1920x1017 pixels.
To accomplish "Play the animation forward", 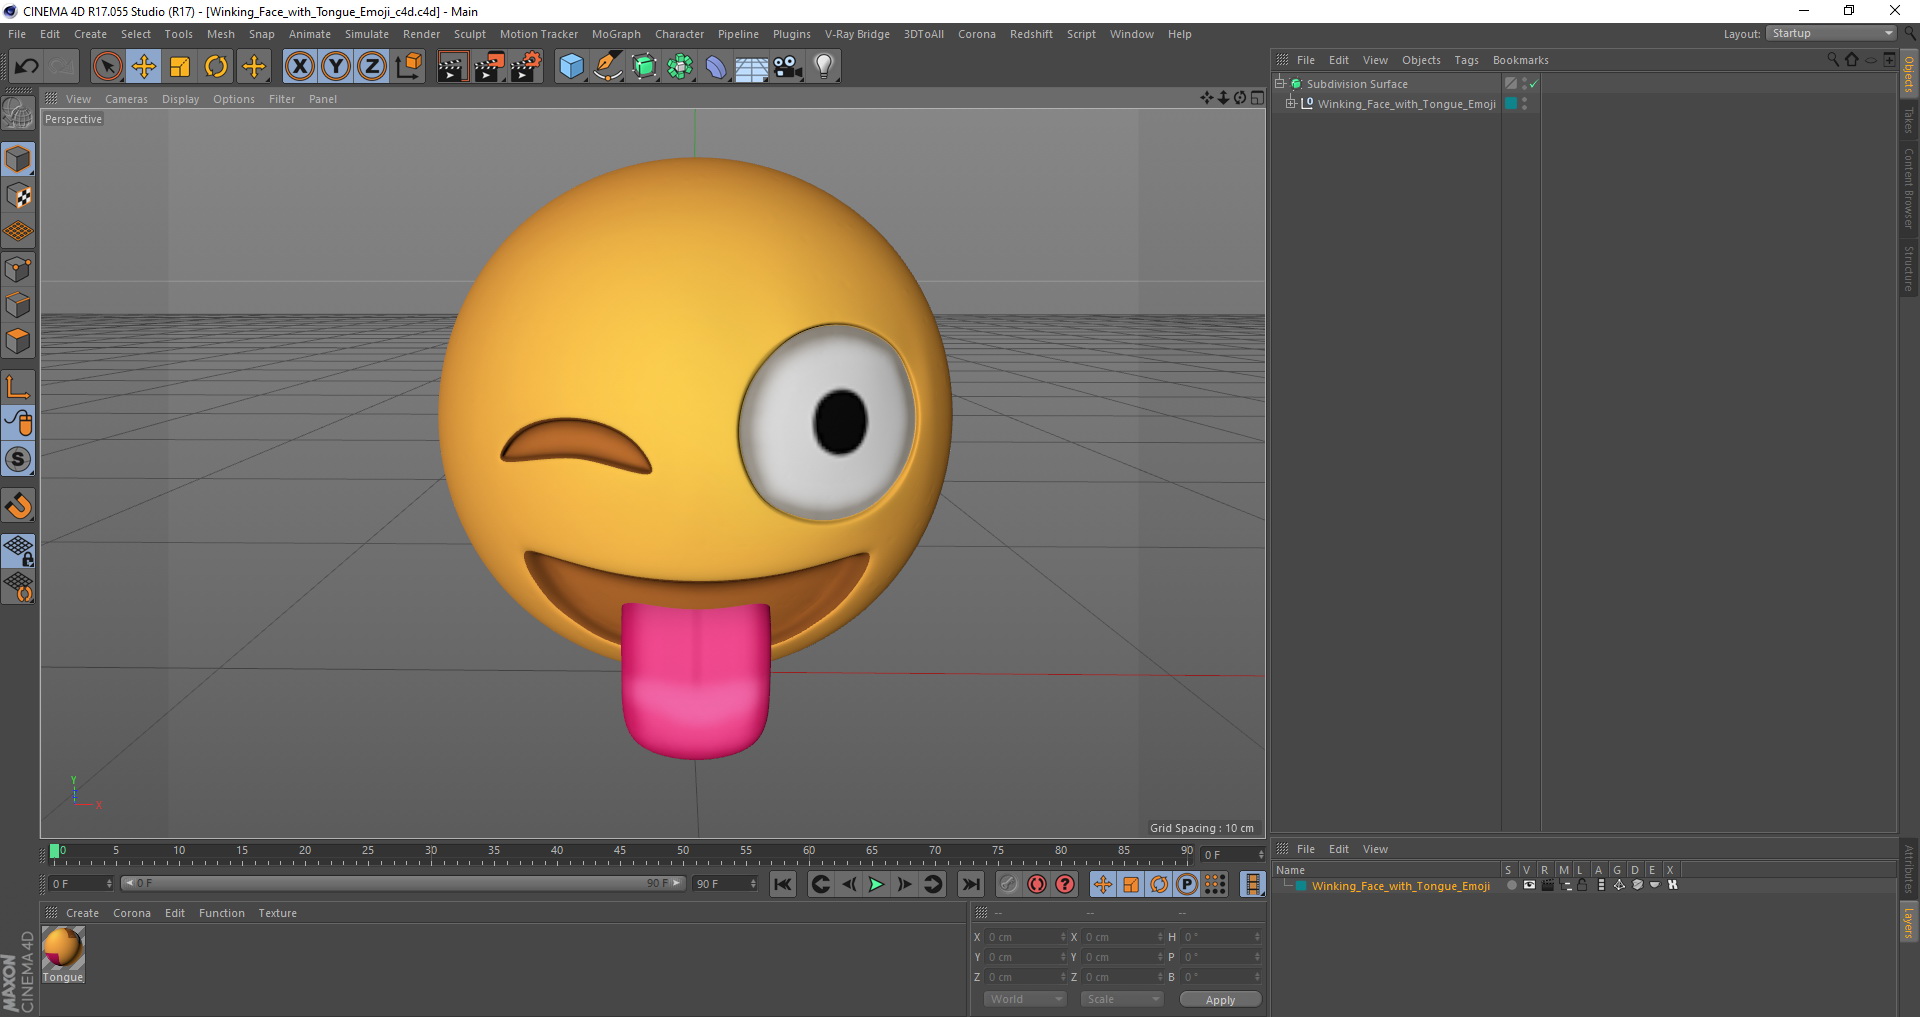I will pyautogui.click(x=876, y=884).
